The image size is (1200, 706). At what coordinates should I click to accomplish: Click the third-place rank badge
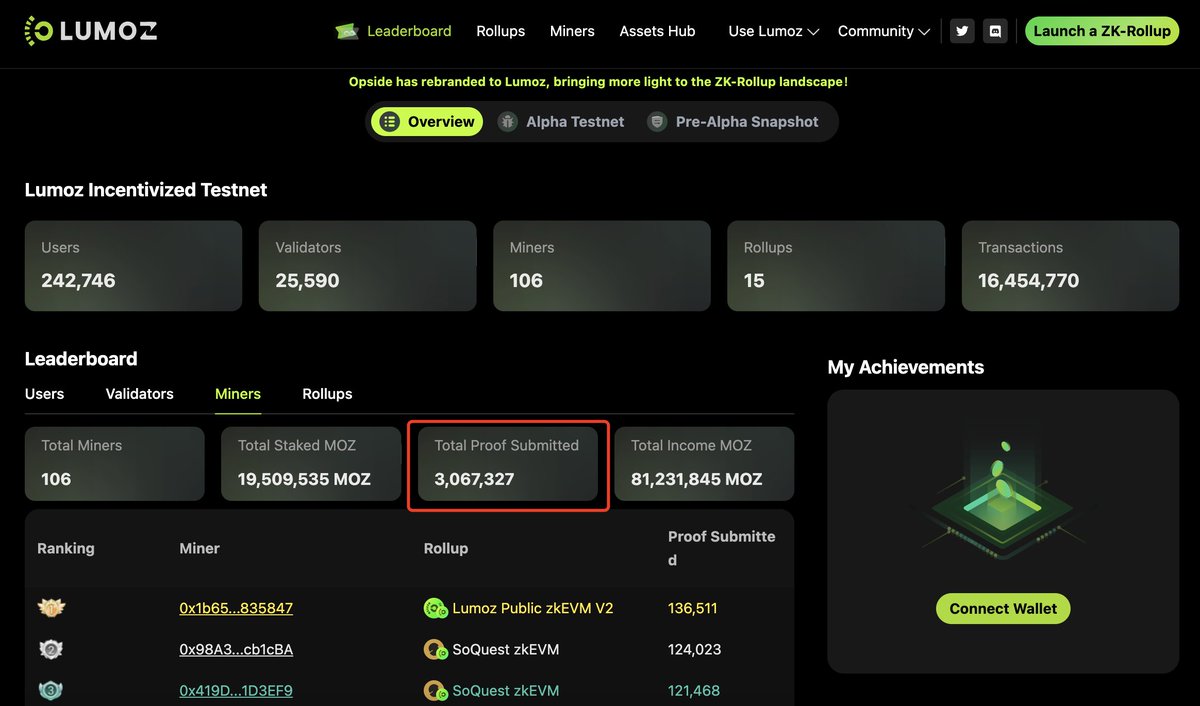pyautogui.click(x=51, y=690)
